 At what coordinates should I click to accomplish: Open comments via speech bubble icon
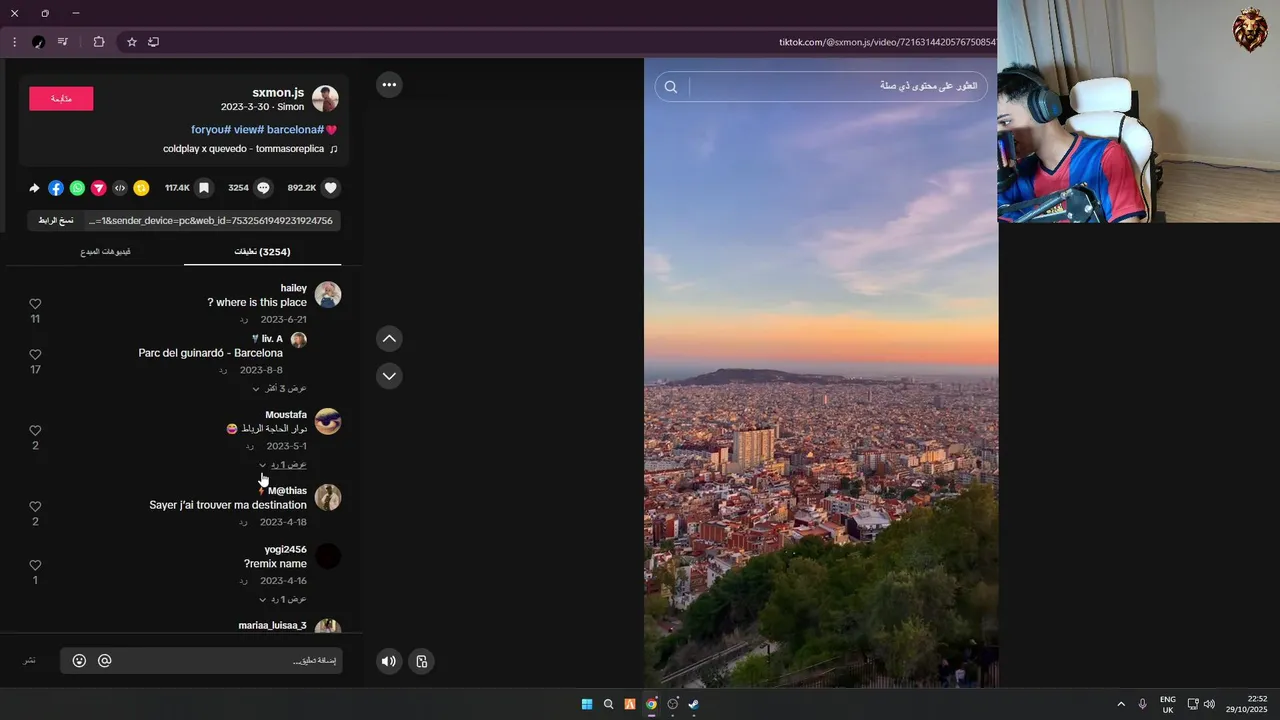coord(264,187)
